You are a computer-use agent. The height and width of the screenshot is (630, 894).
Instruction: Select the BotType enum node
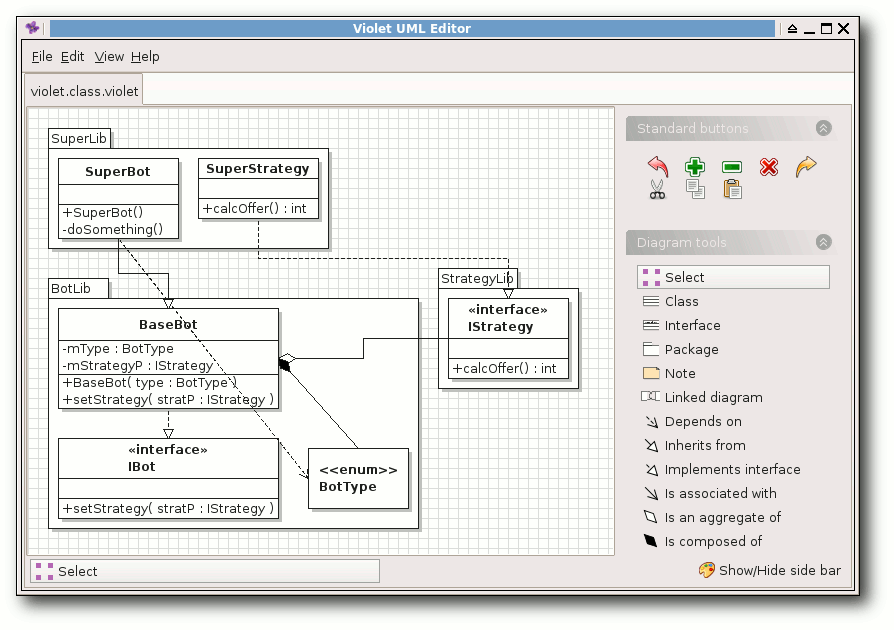coord(358,478)
